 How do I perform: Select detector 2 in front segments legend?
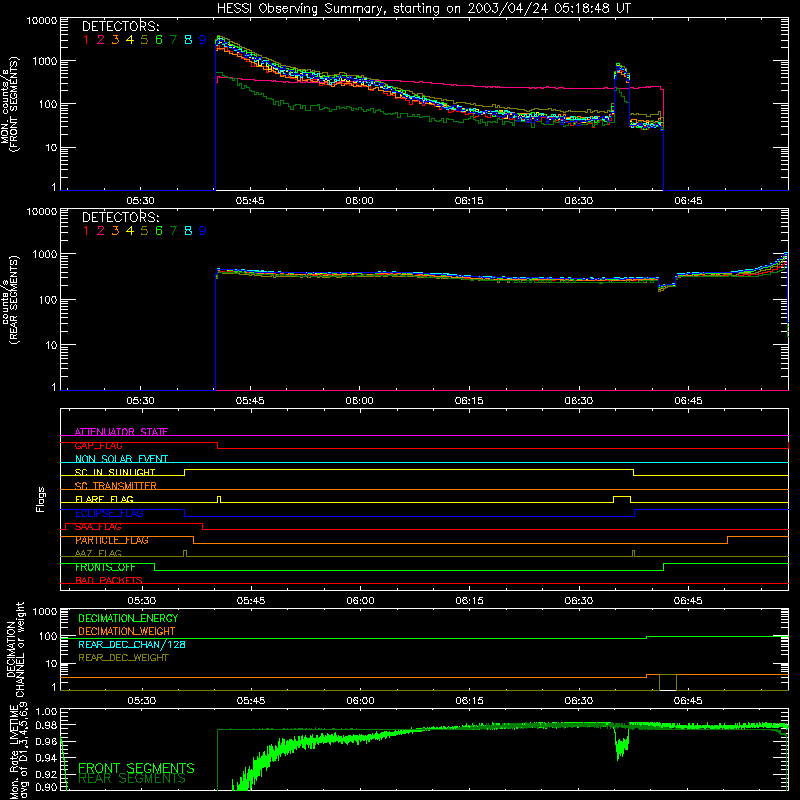pos(101,40)
